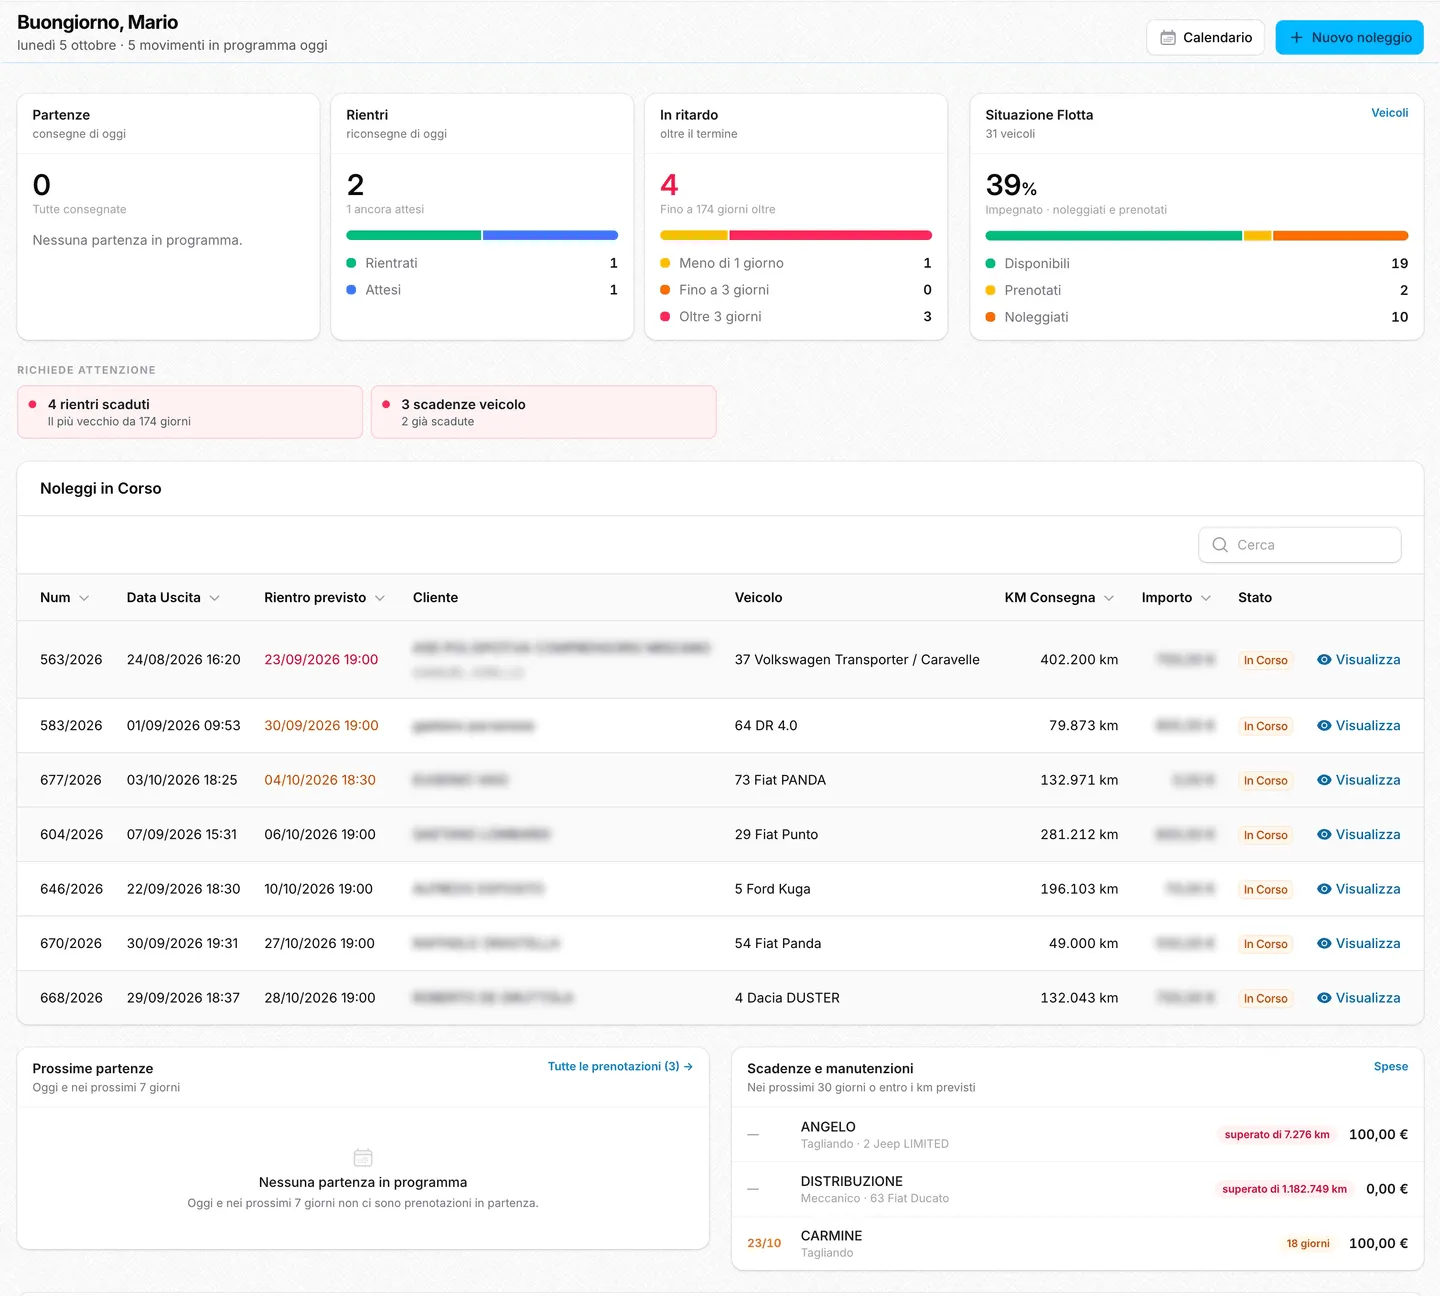This screenshot has height=1296, width=1440.
Task: Click vehicle 37 Volkswagen Transporter / Caravelle
Action: (857, 660)
